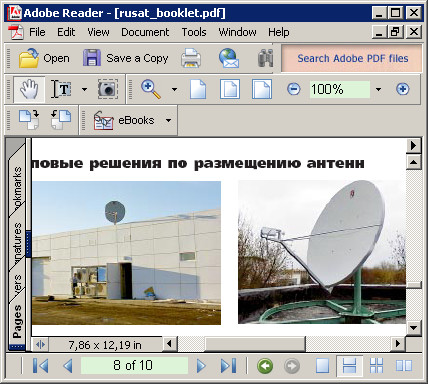Click the eBooks icon

[104, 120]
